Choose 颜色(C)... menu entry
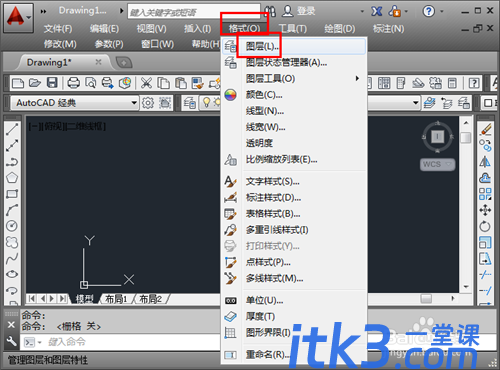Screen dimensions: 500x370 coord(294,95)
